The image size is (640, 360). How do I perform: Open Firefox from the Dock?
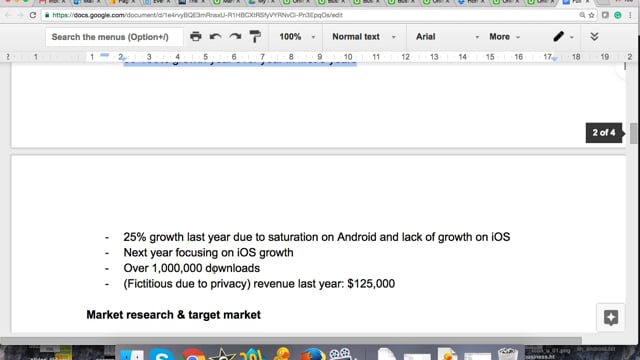(x=313, y=354)
